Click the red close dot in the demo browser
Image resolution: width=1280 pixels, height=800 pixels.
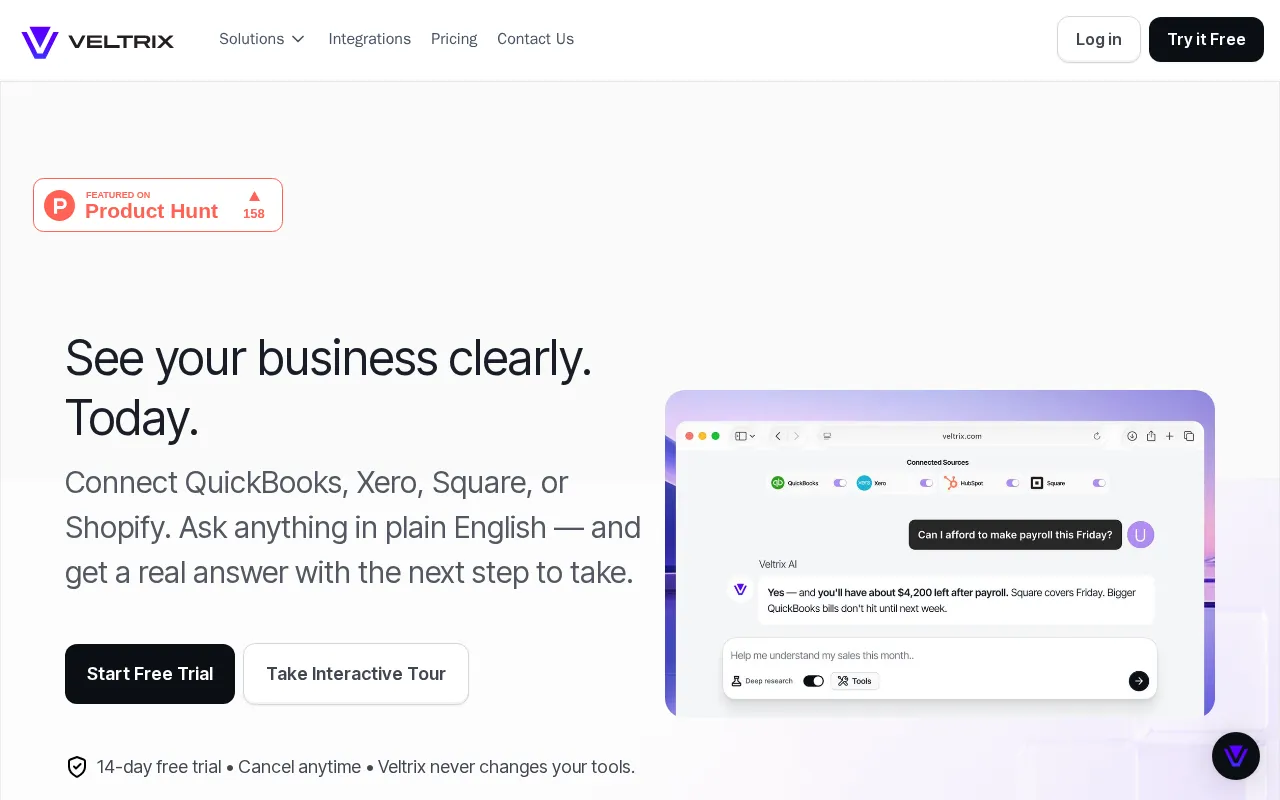coord(689,436)
